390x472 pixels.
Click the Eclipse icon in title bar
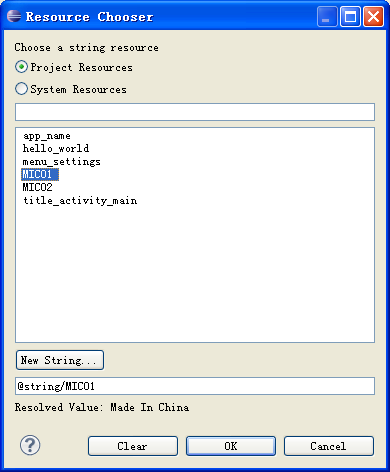tap(14, 16)
